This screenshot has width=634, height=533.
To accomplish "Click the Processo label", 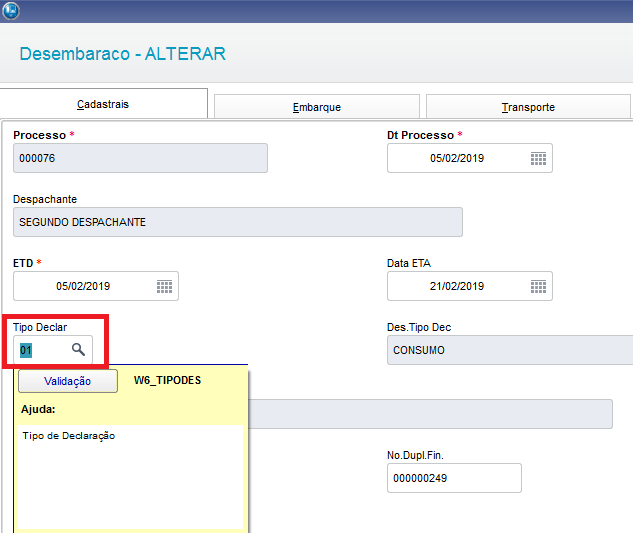I will point(40,135).
